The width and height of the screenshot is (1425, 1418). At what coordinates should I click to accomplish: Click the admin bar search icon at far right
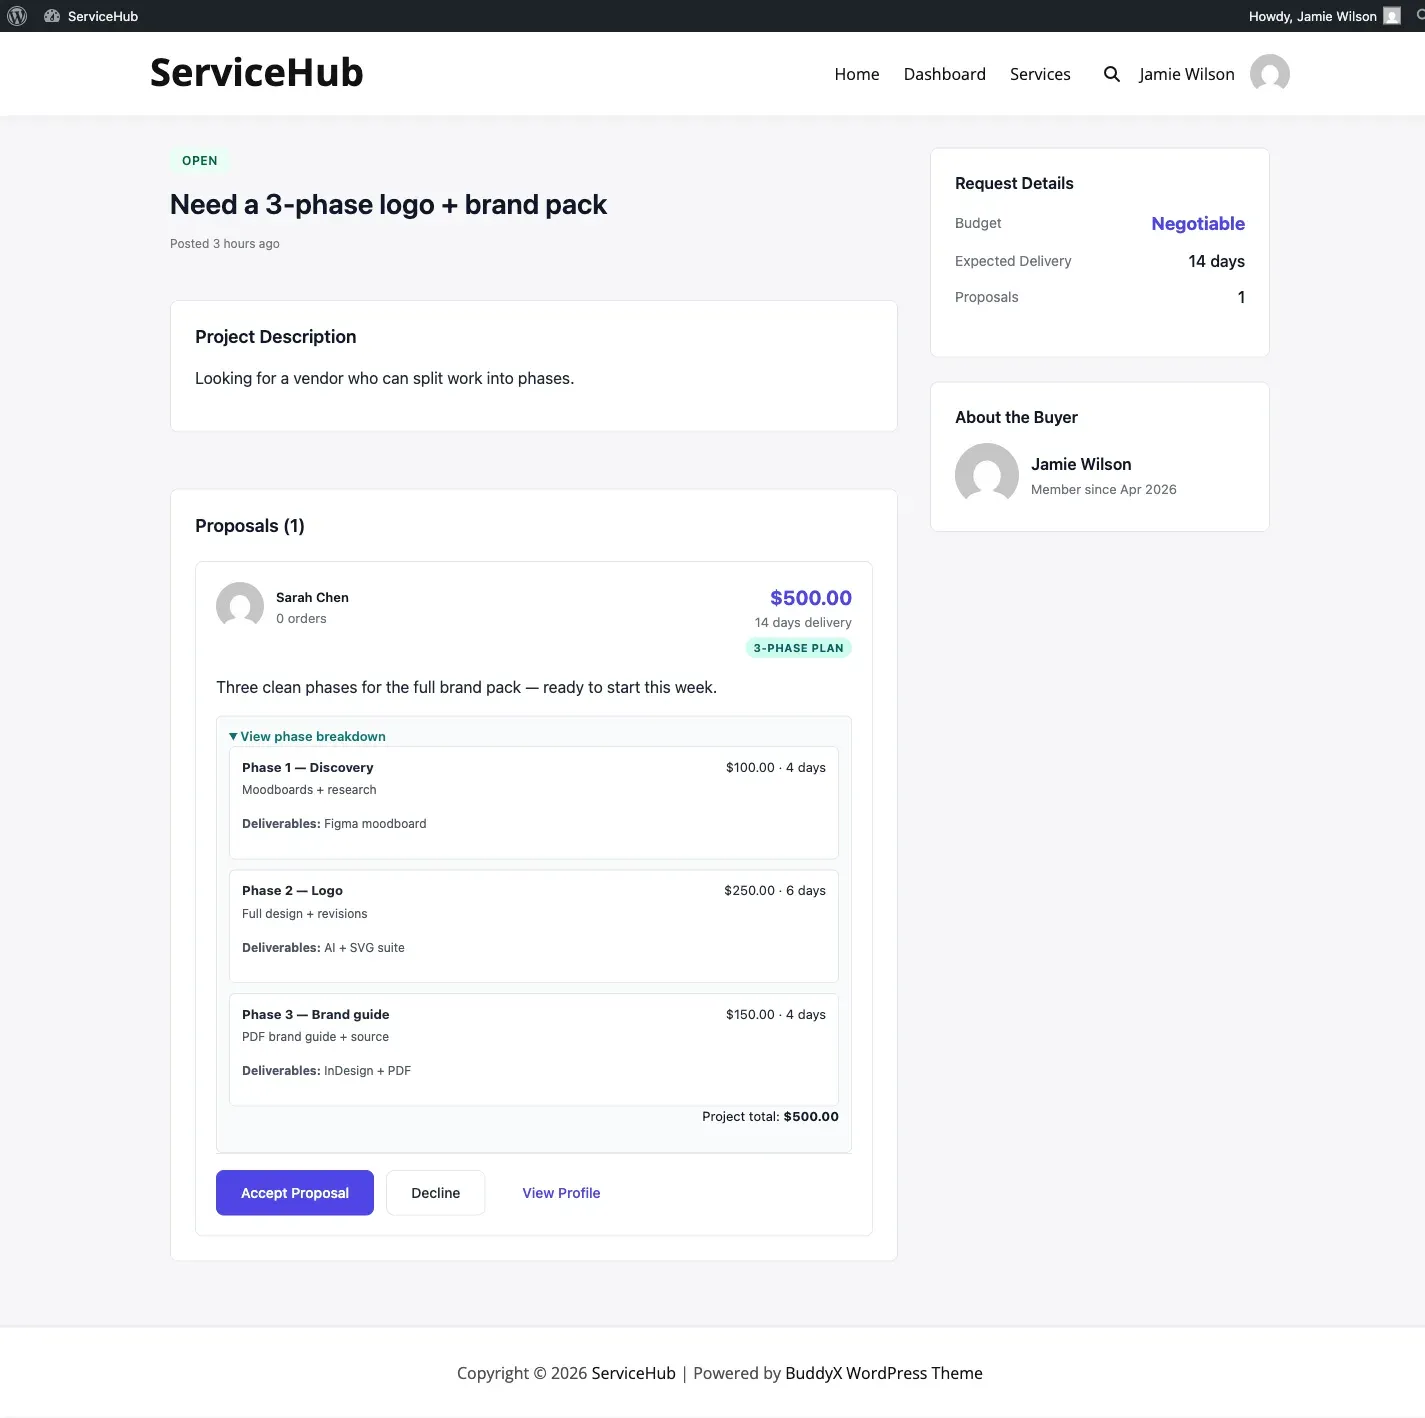coord(1420,15)
